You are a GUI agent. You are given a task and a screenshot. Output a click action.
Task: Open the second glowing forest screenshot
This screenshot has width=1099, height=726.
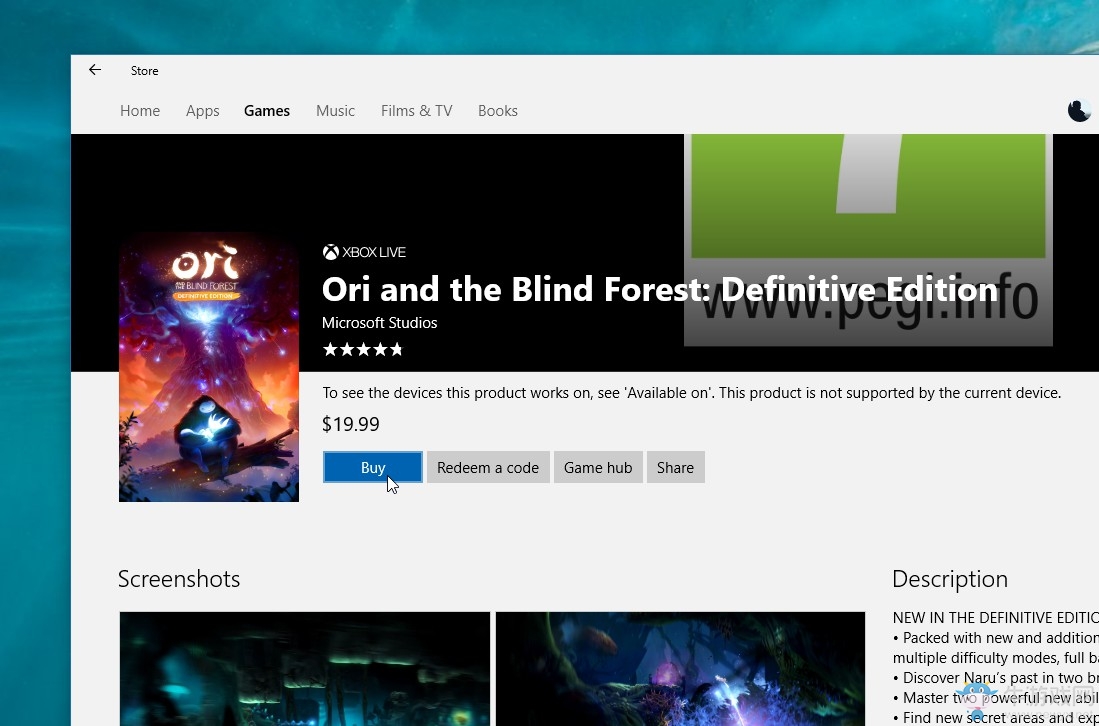(681, 669)
